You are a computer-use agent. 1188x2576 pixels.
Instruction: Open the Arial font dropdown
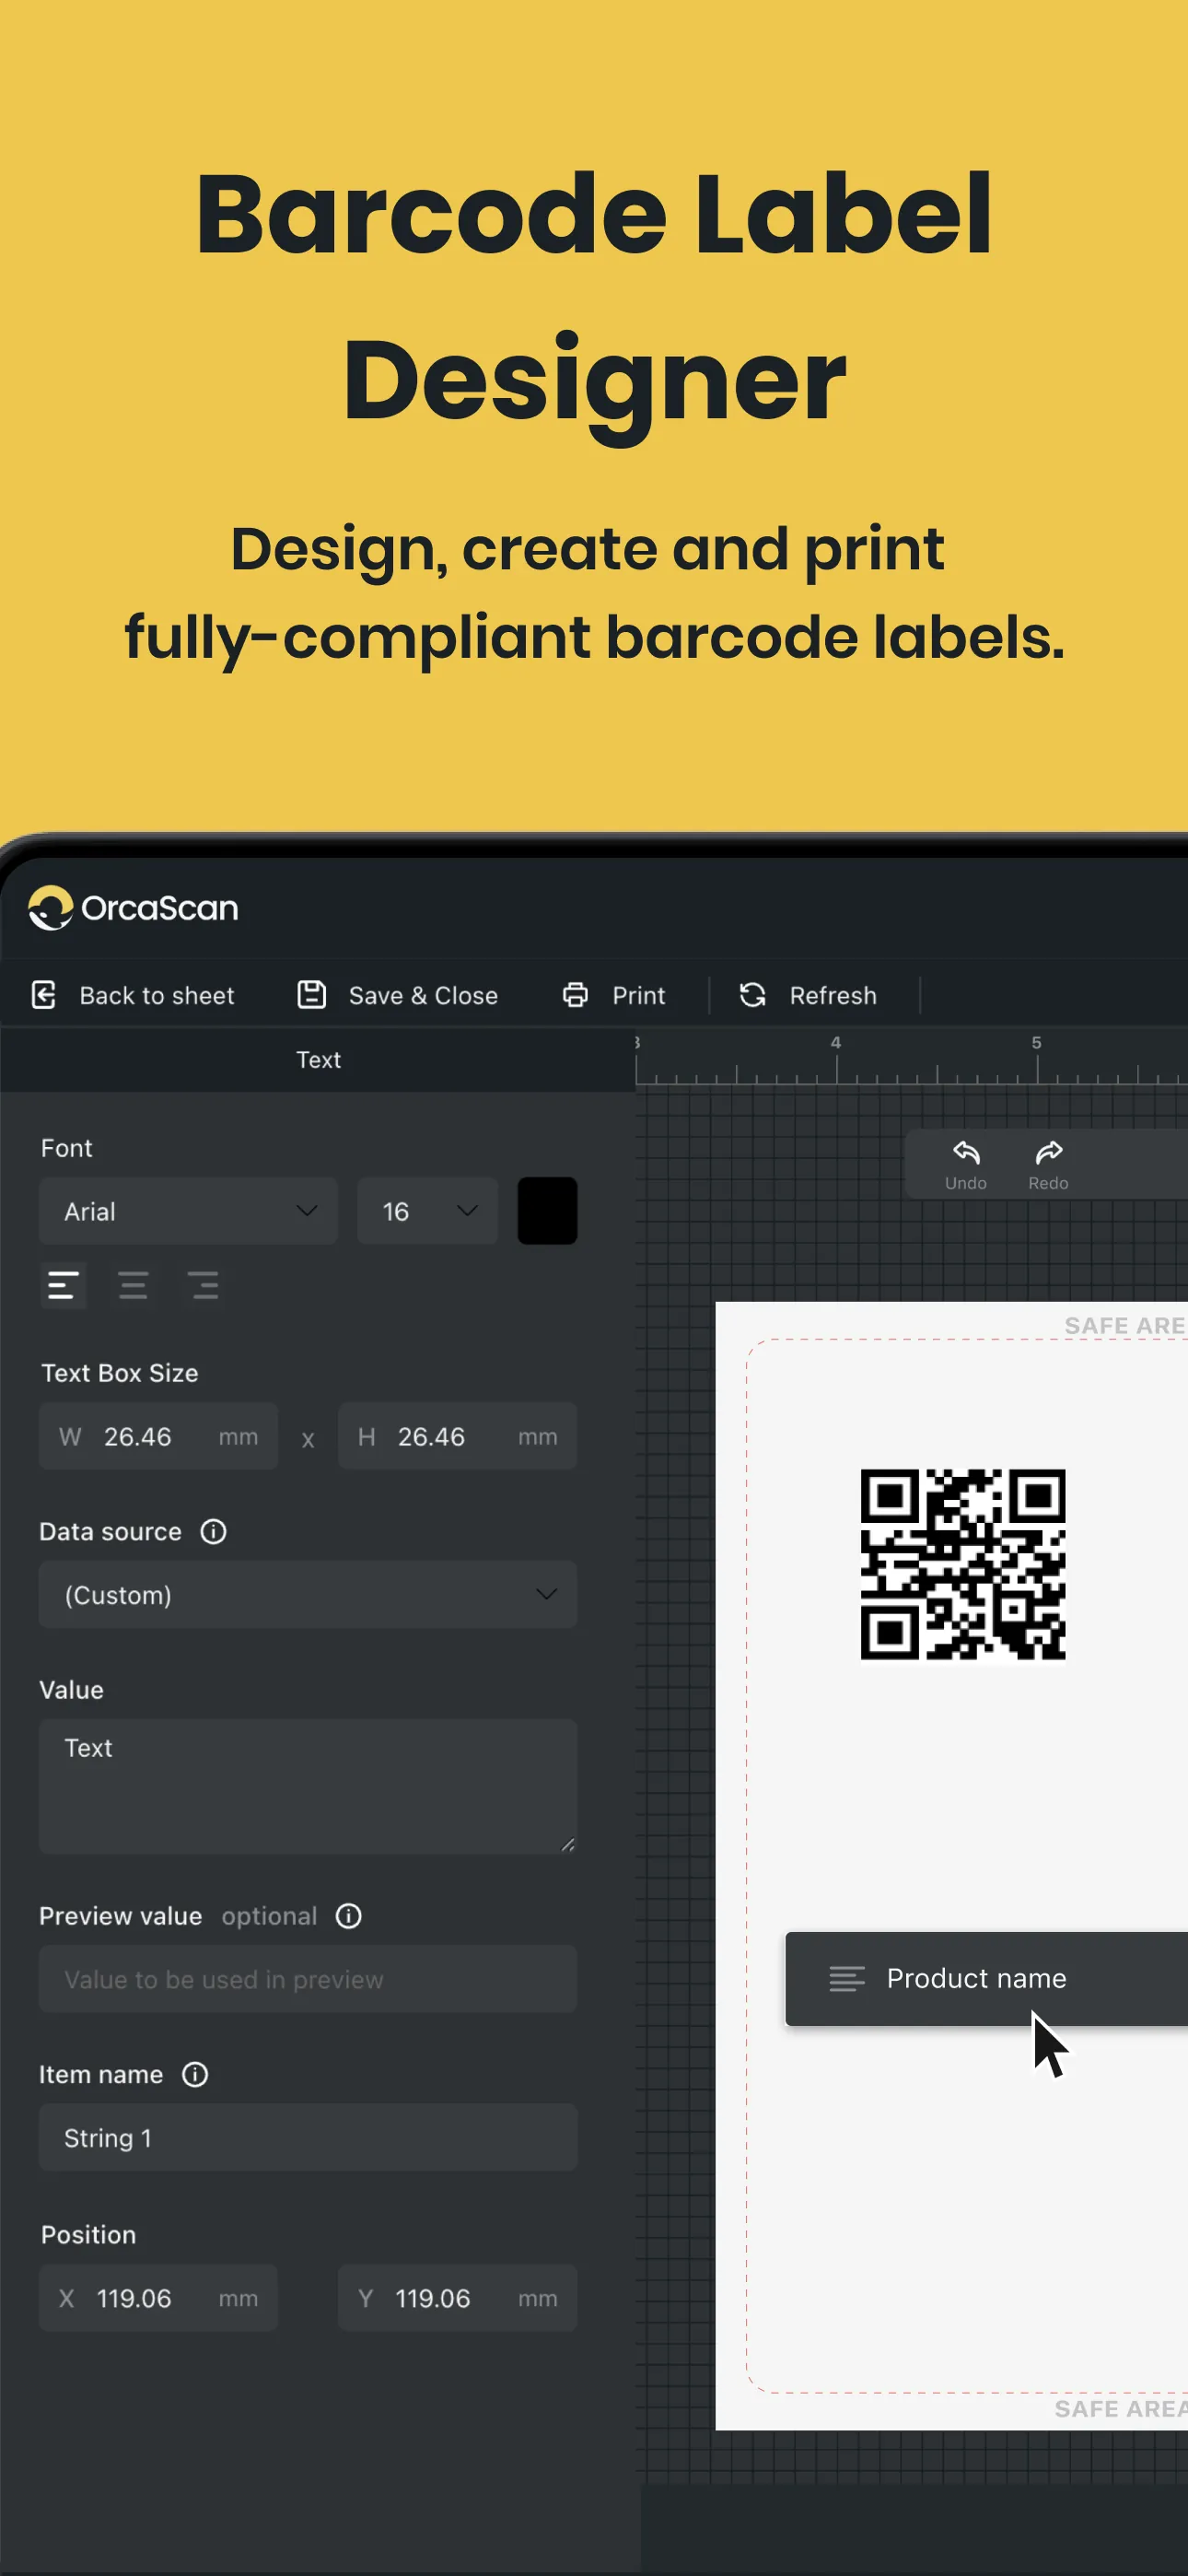(x=188, y=1211)
